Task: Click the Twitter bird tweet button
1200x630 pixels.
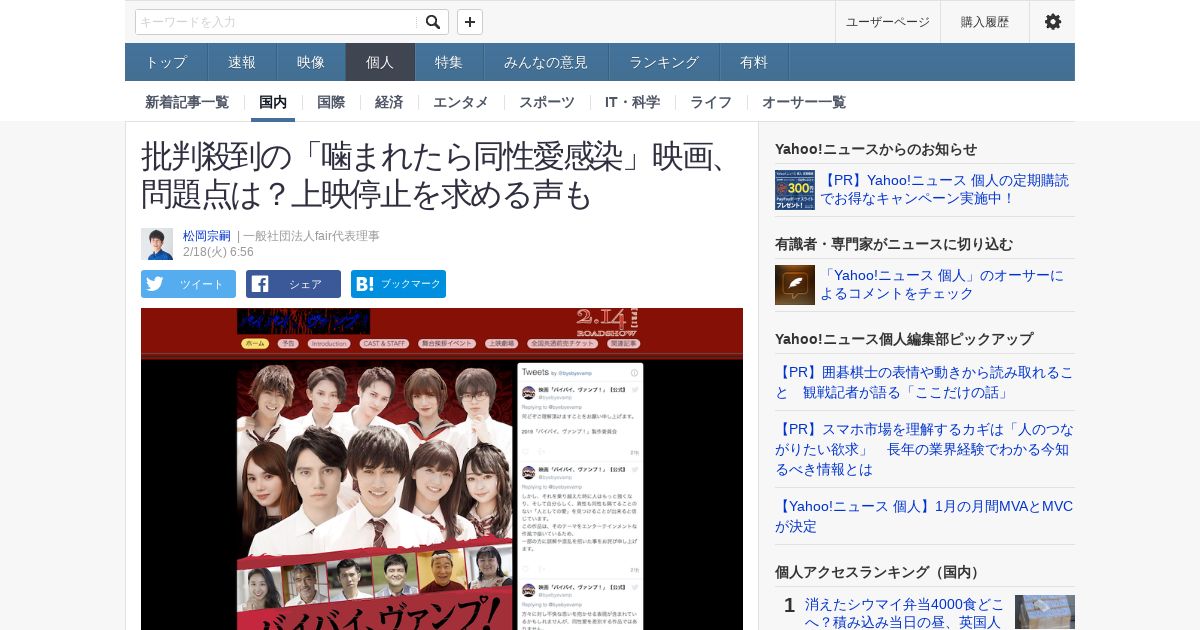Action: click(188, 284)
